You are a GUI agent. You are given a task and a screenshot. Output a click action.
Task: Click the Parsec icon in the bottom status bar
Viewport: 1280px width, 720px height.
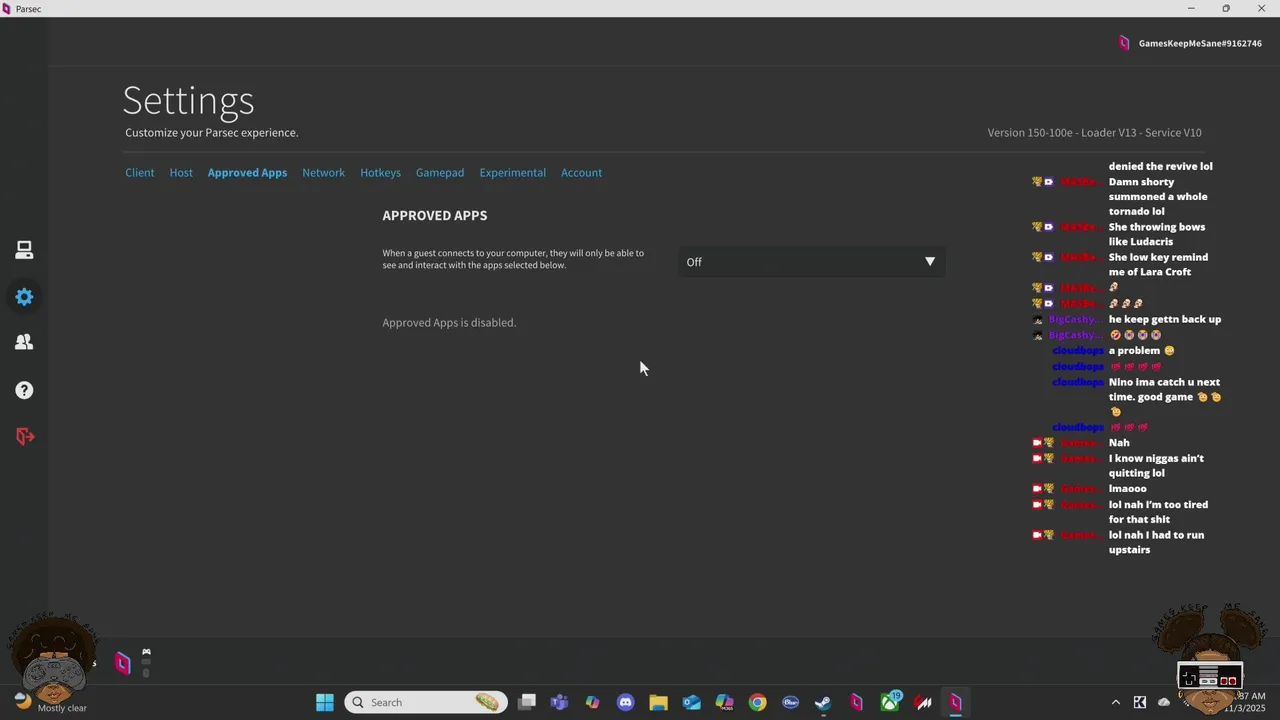(122, 663)
